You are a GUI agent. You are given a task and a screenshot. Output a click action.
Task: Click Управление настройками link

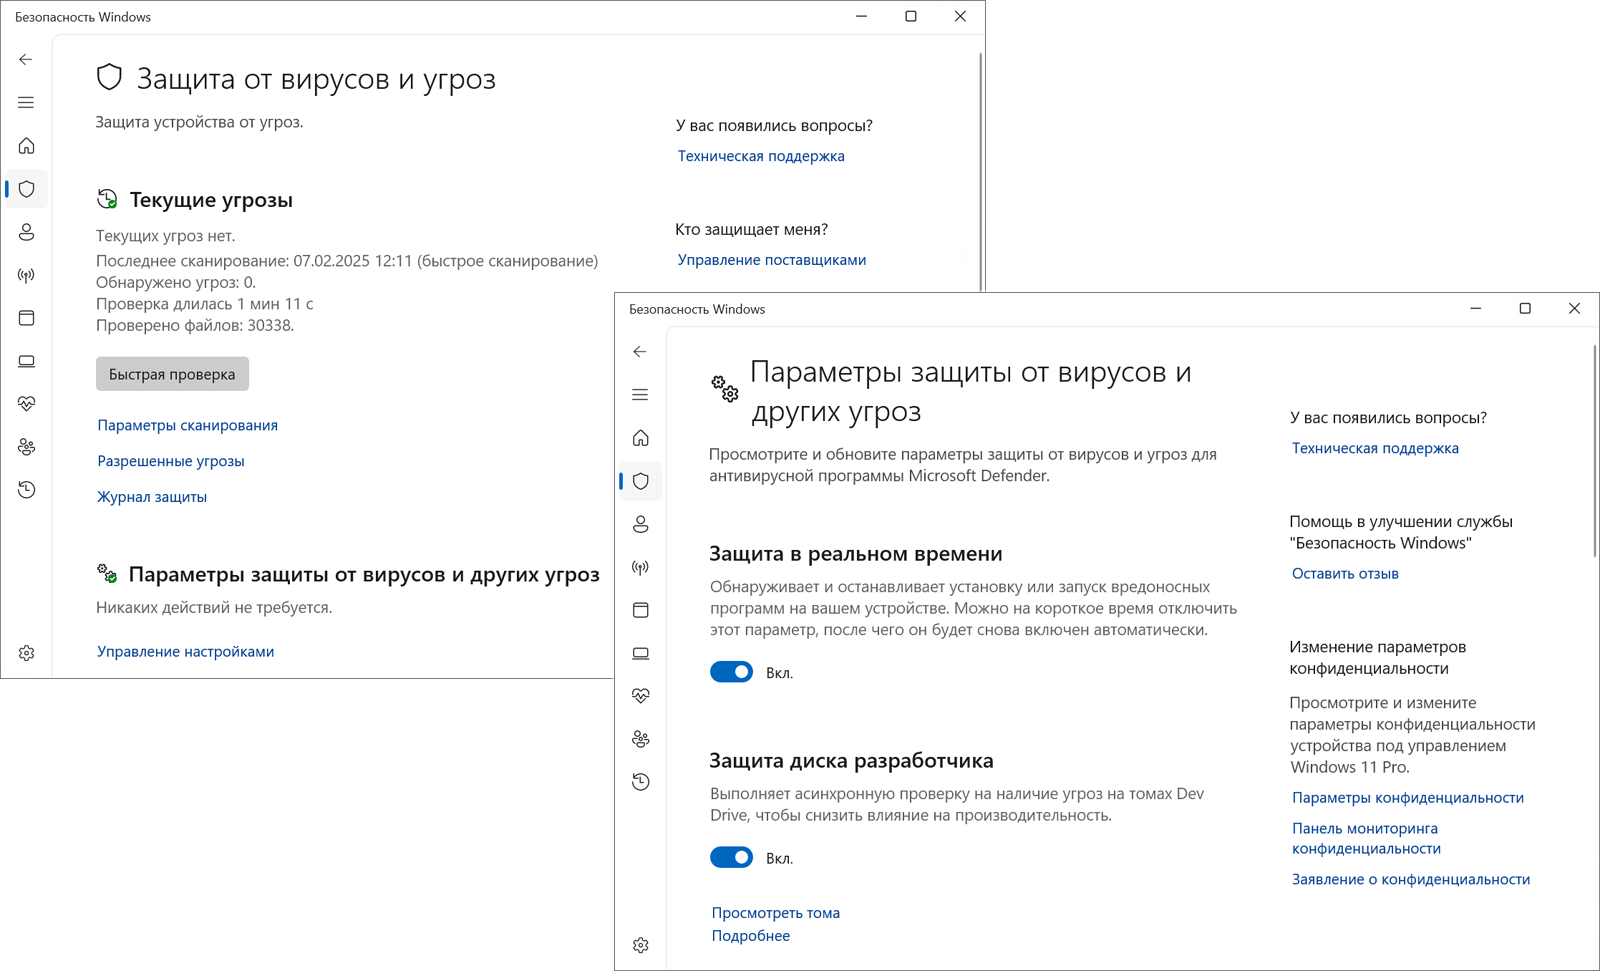(185, 651)
